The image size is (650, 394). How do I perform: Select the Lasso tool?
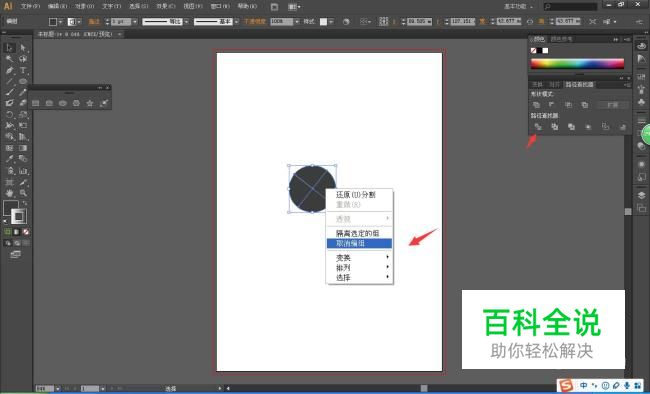(23, 59)
